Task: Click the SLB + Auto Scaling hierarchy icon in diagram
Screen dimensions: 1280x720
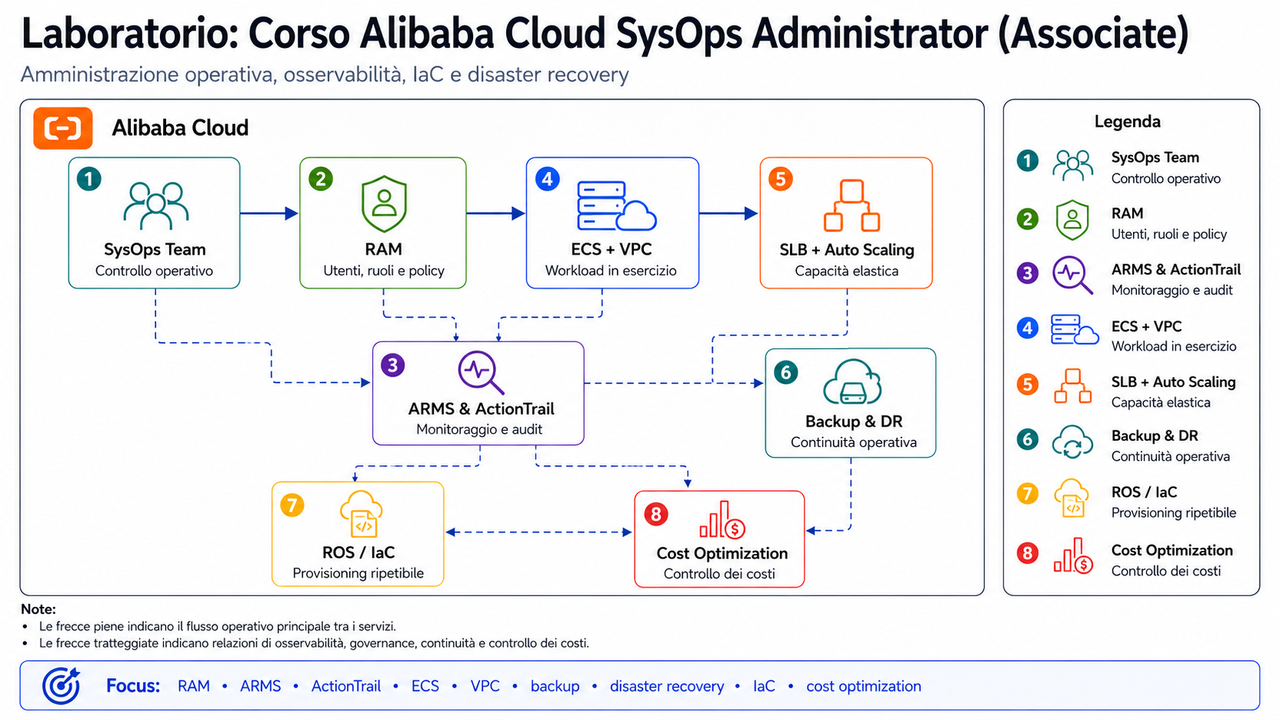Action: tap(851, 206)
